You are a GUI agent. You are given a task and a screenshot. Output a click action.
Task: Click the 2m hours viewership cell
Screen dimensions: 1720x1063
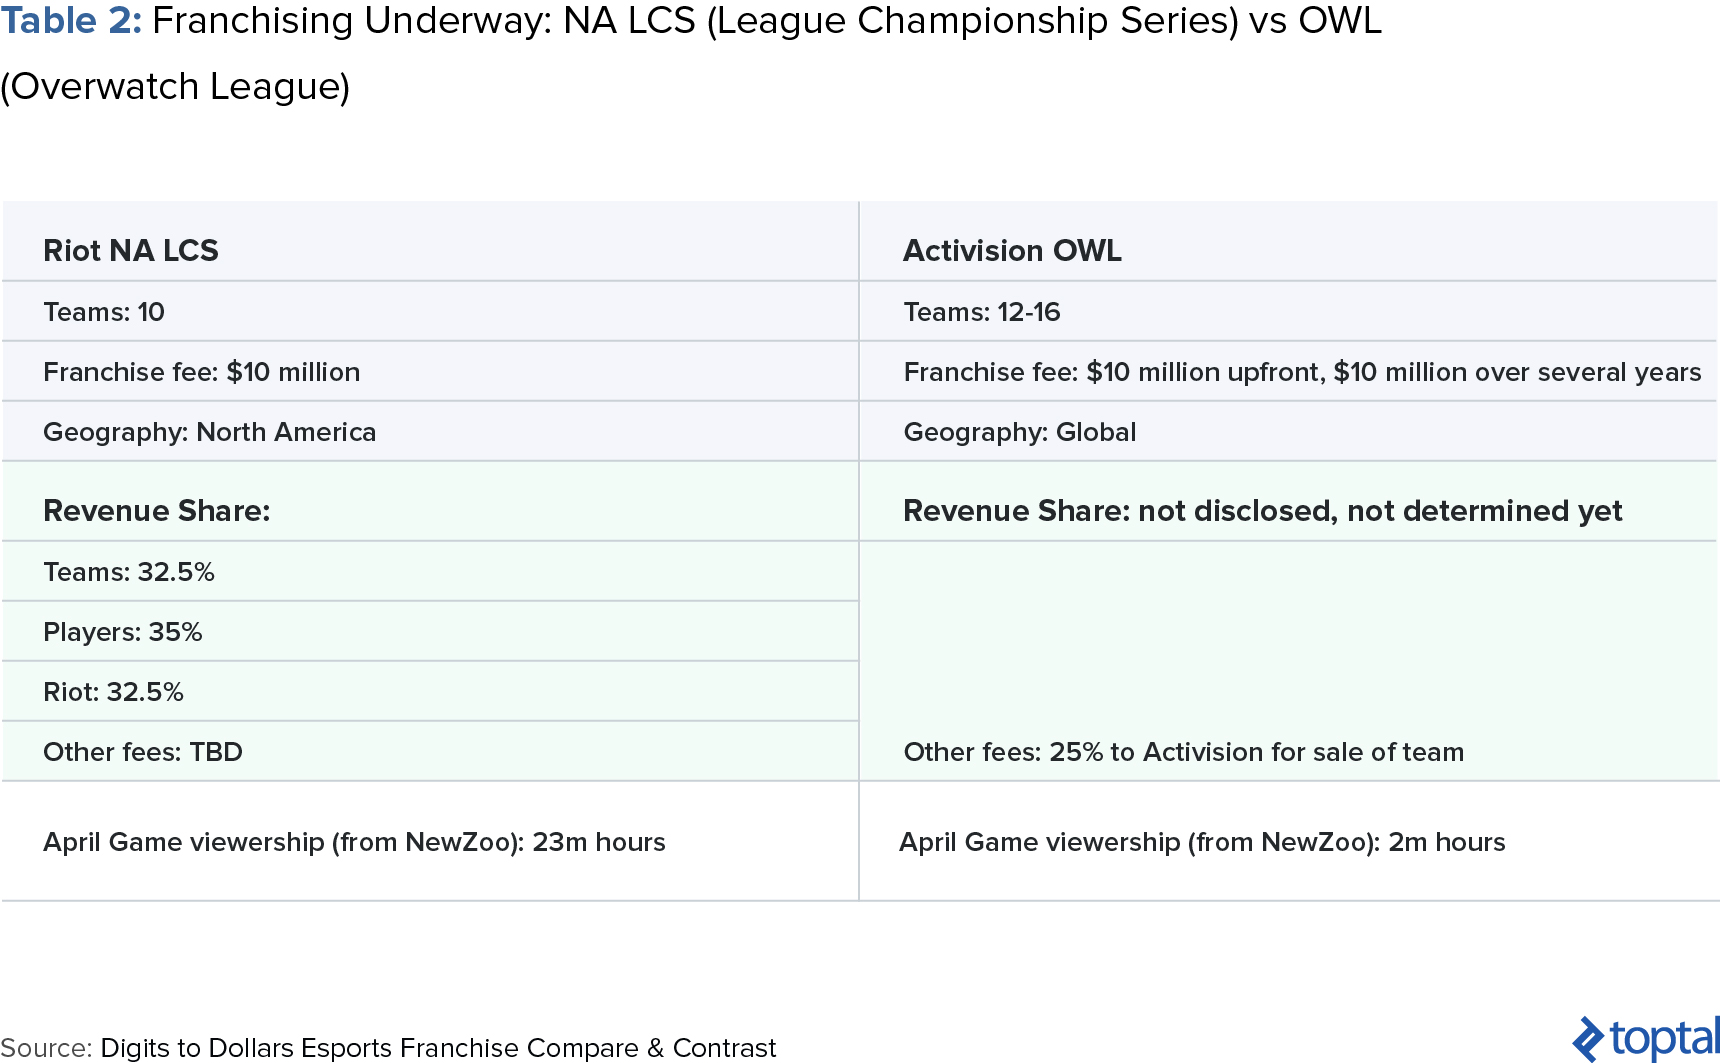click(x=1288, y=841)
